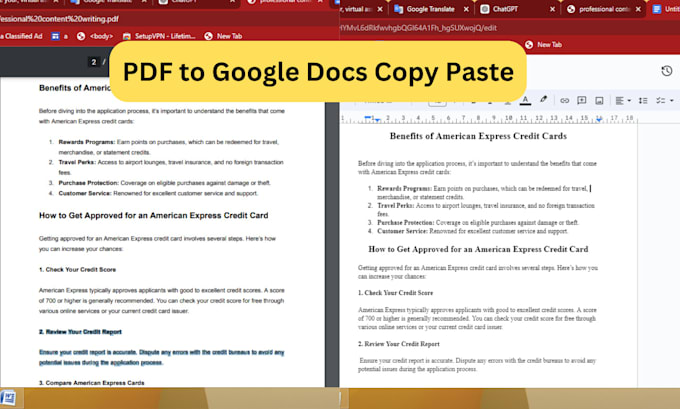Click the right indent marker on the ruler
Screen dimensions: 680x409
pyautogui.click(x=599, y=119)
